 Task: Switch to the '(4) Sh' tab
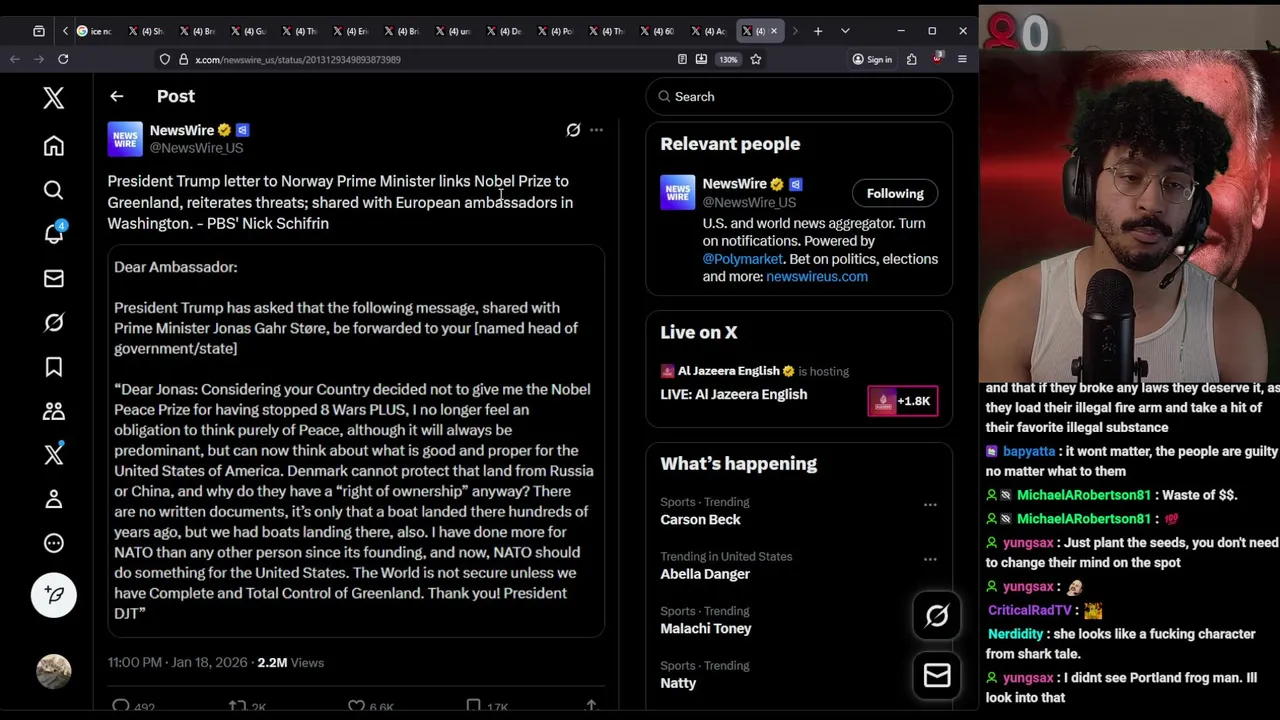(147, 31)
